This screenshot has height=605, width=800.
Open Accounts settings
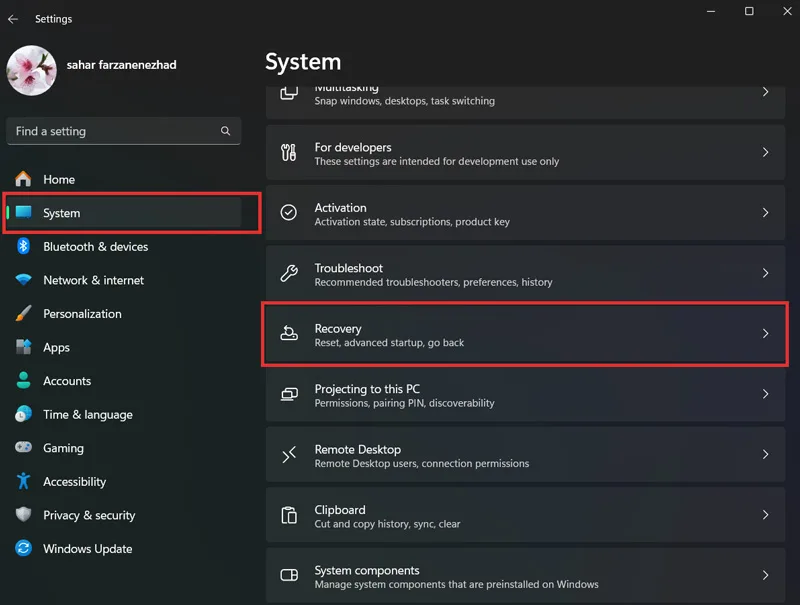[x=67, y=381]
